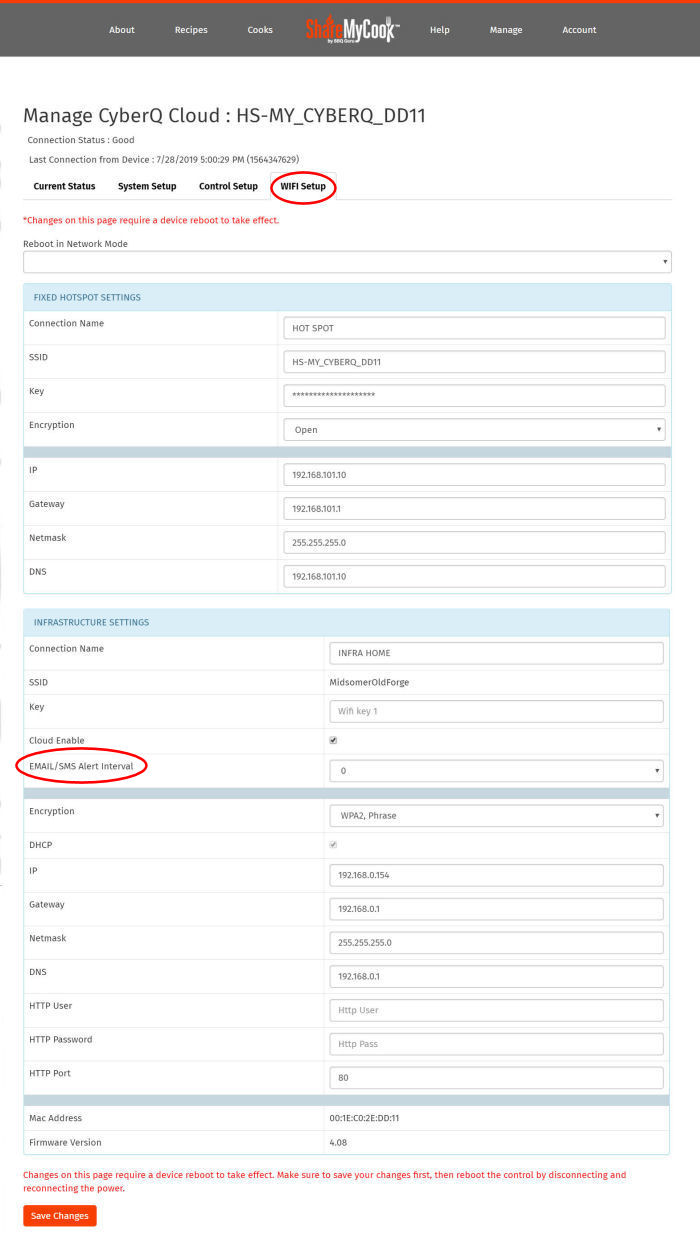Toggle the DHCP checkbox
The width and height of the screenshot is (700, 1249).
pos(333,845)
